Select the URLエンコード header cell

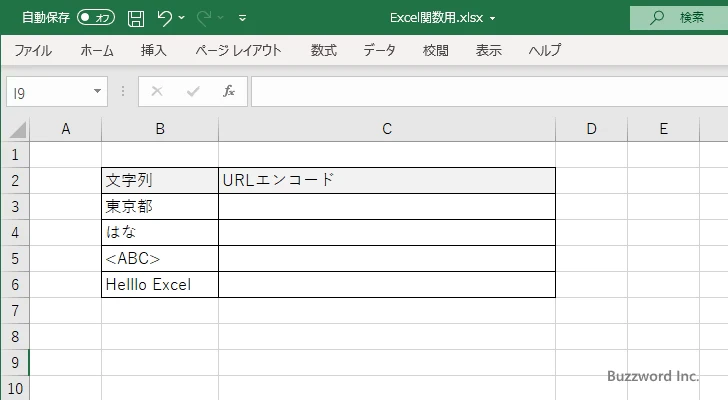tap(387, 181)
